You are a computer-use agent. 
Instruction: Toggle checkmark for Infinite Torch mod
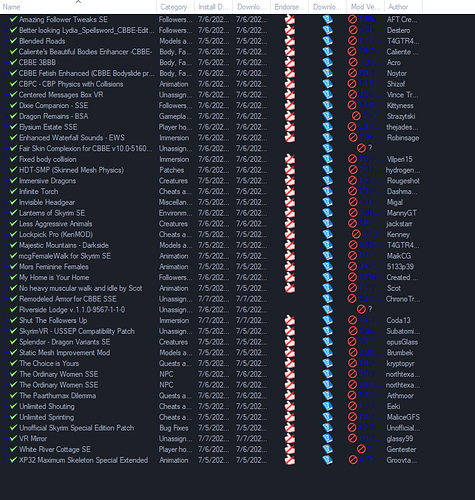pyautogui.click(x=13, y=191)
